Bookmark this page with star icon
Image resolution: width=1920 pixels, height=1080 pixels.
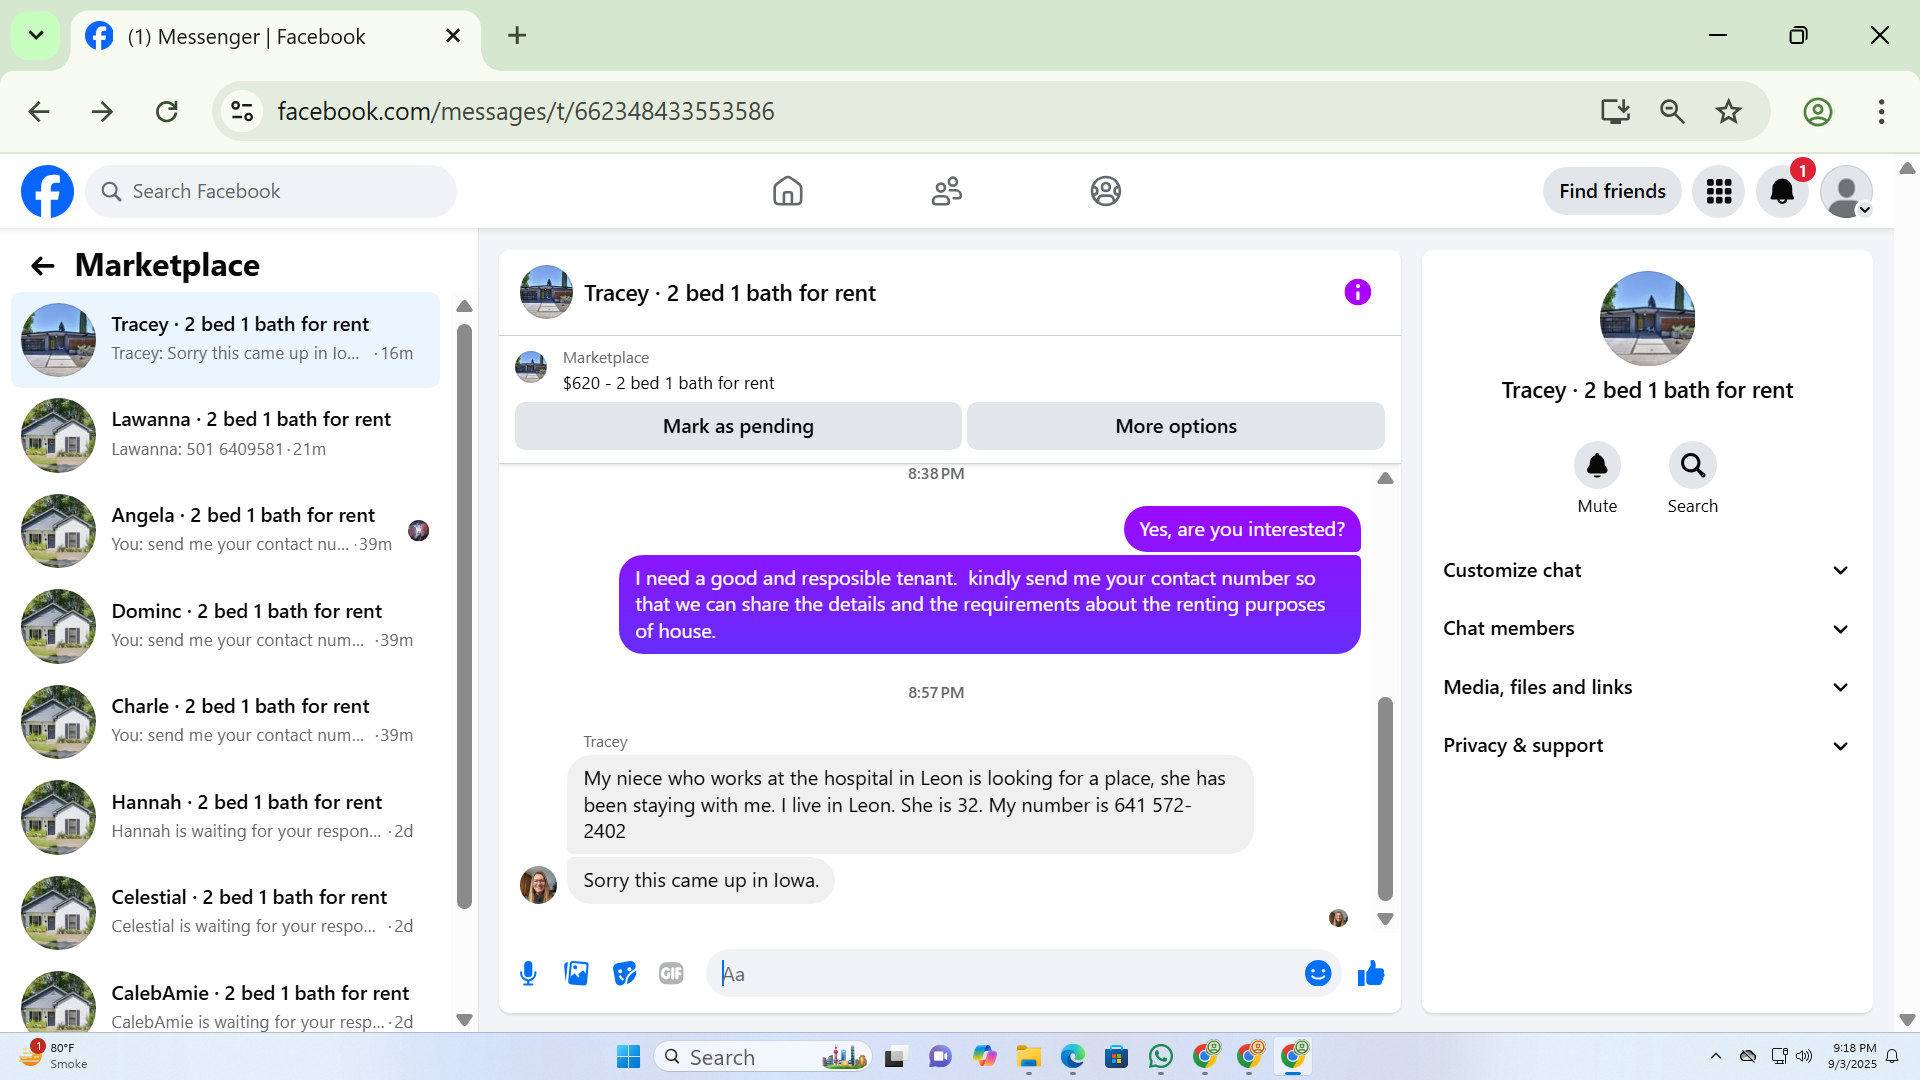tap(1728, 111)
